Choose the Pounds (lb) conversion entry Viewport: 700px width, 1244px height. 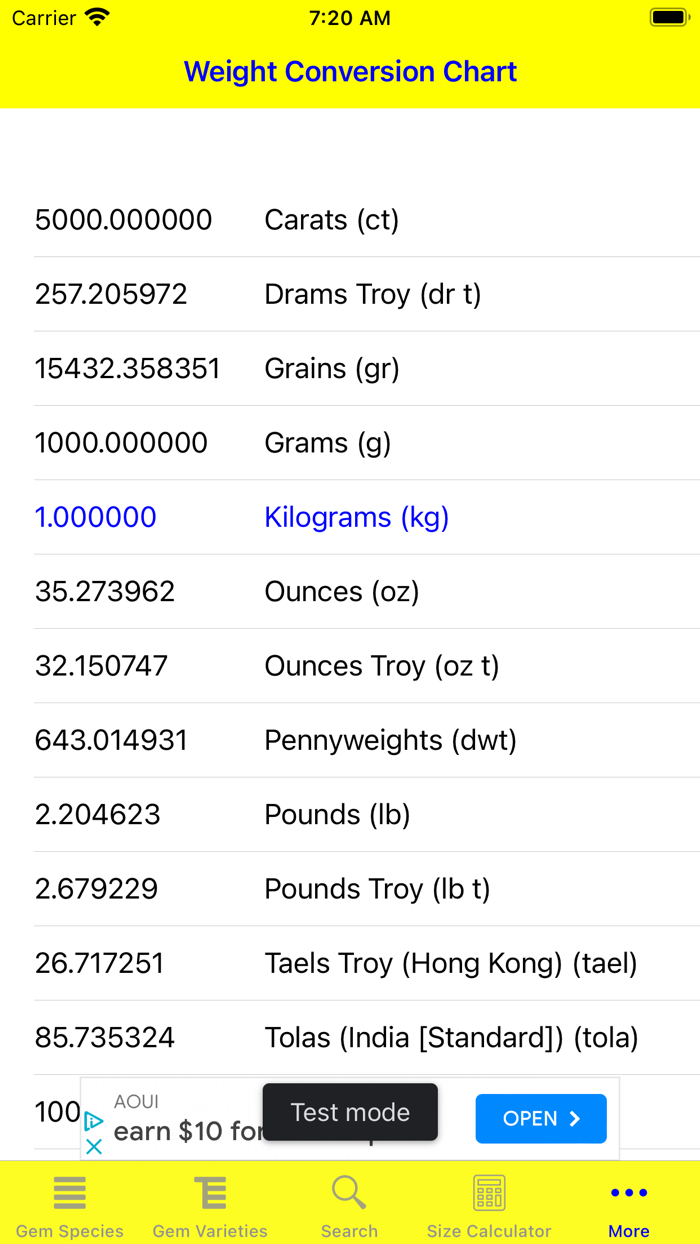[350, 814]
